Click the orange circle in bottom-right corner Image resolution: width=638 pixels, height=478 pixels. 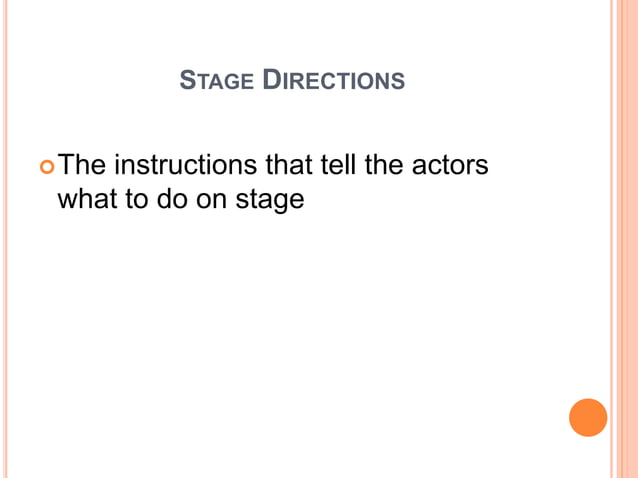click(x=588, y=417)
